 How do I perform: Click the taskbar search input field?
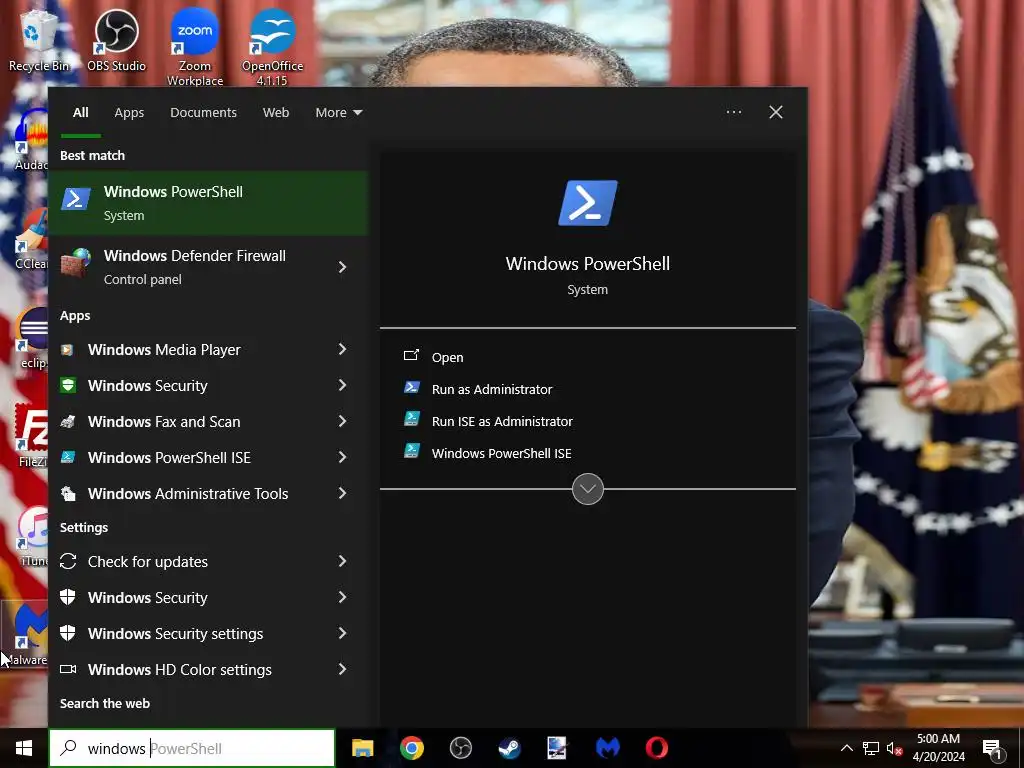(x=192, y=748)
